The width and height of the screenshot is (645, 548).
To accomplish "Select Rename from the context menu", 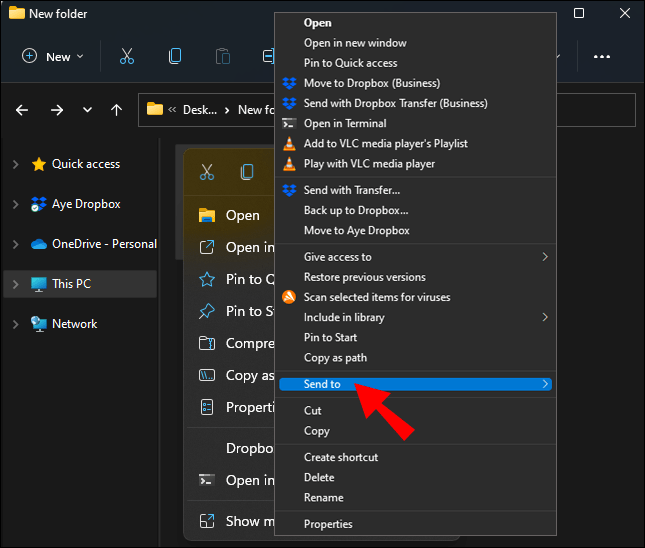I will coord(323,498).
